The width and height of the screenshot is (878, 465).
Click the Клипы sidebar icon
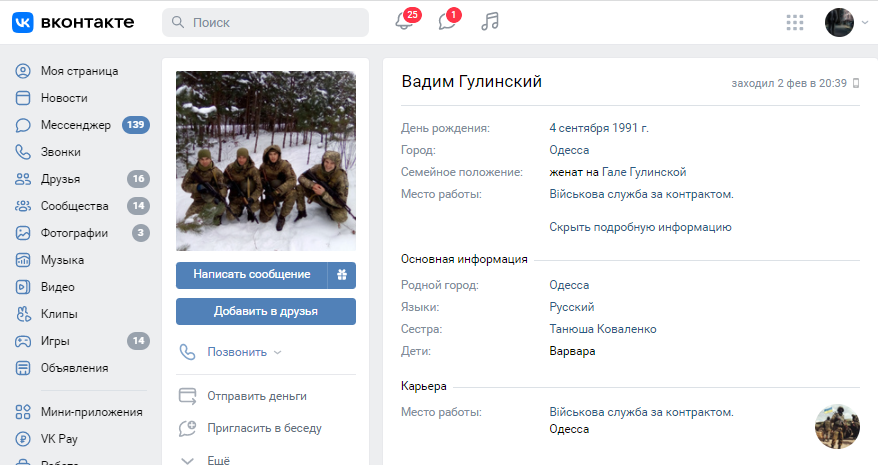point(23,314)
